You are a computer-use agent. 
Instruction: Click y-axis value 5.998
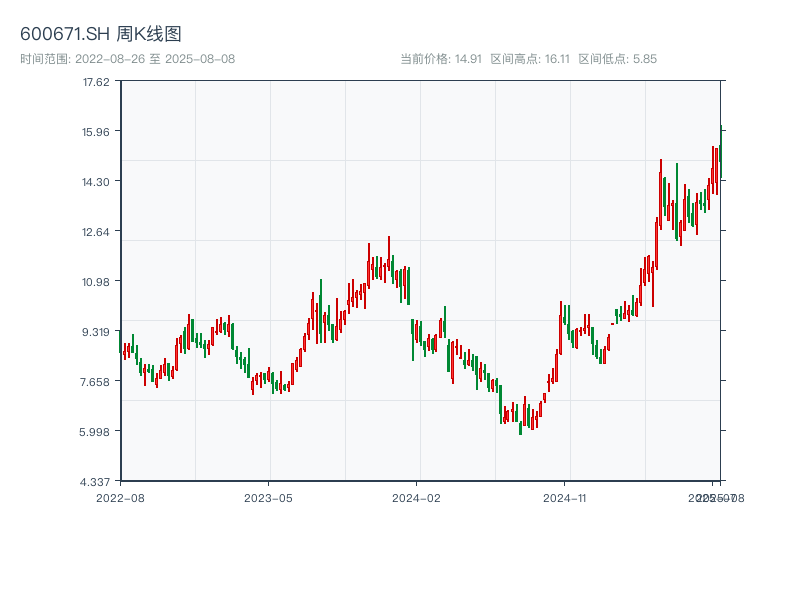click(94, 432)
